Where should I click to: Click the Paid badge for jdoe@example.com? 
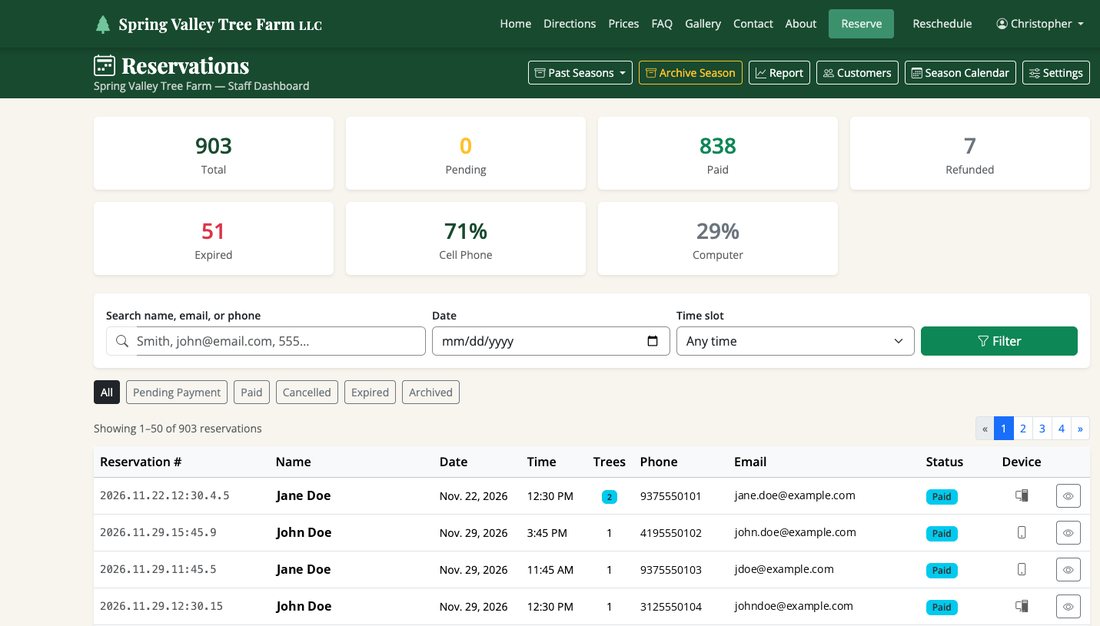pos(941,570)
